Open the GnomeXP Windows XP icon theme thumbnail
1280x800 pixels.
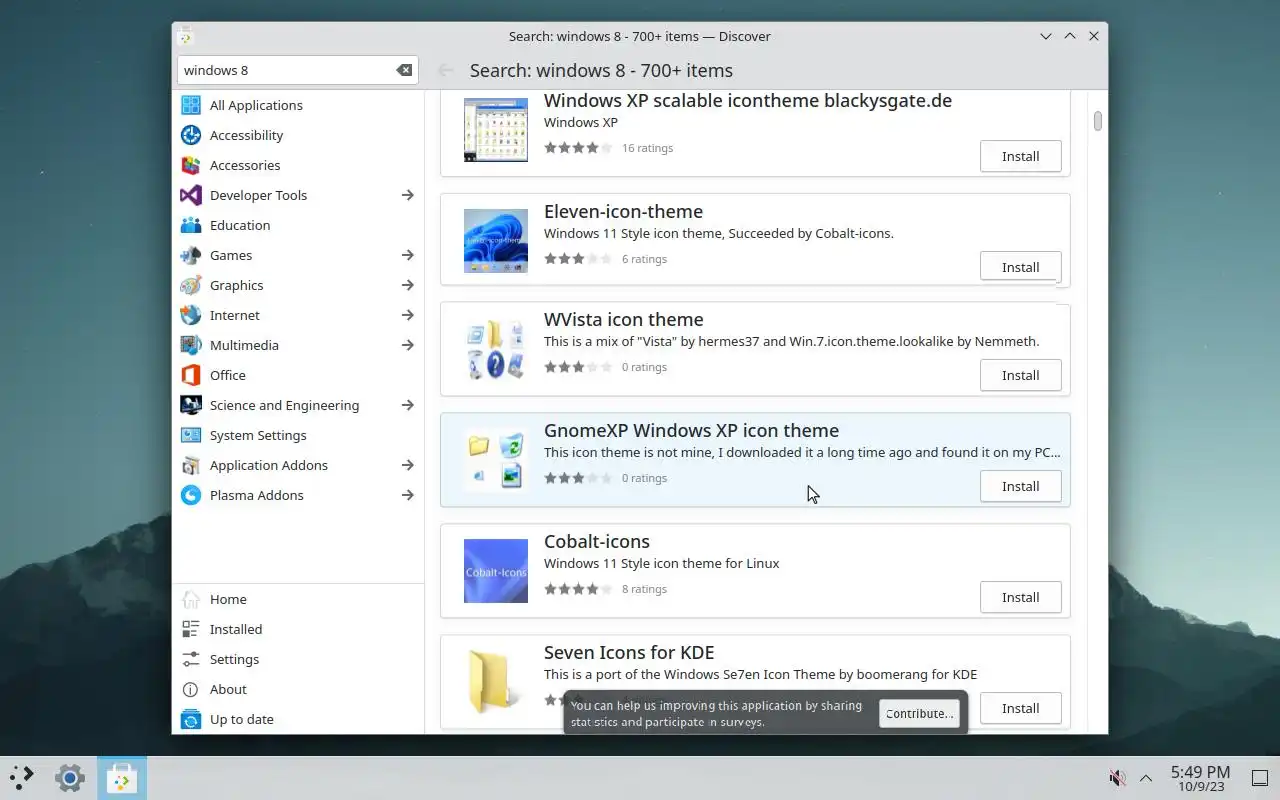(x=496, y=460)
